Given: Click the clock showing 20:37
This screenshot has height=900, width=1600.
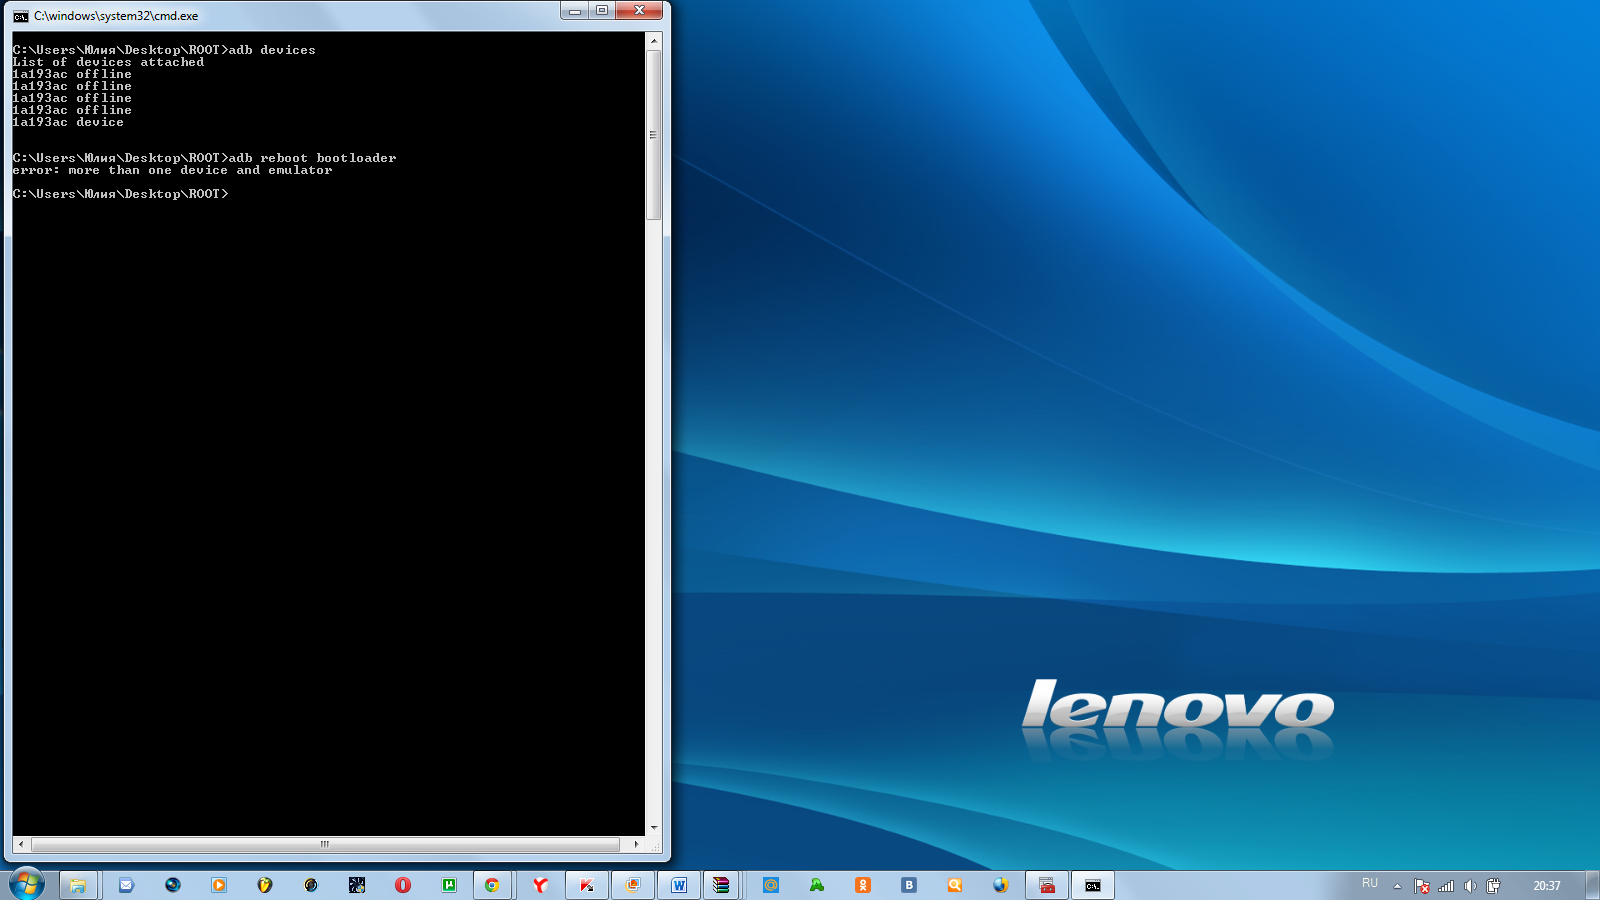Looking at the screenshot, I should 1546,886.
